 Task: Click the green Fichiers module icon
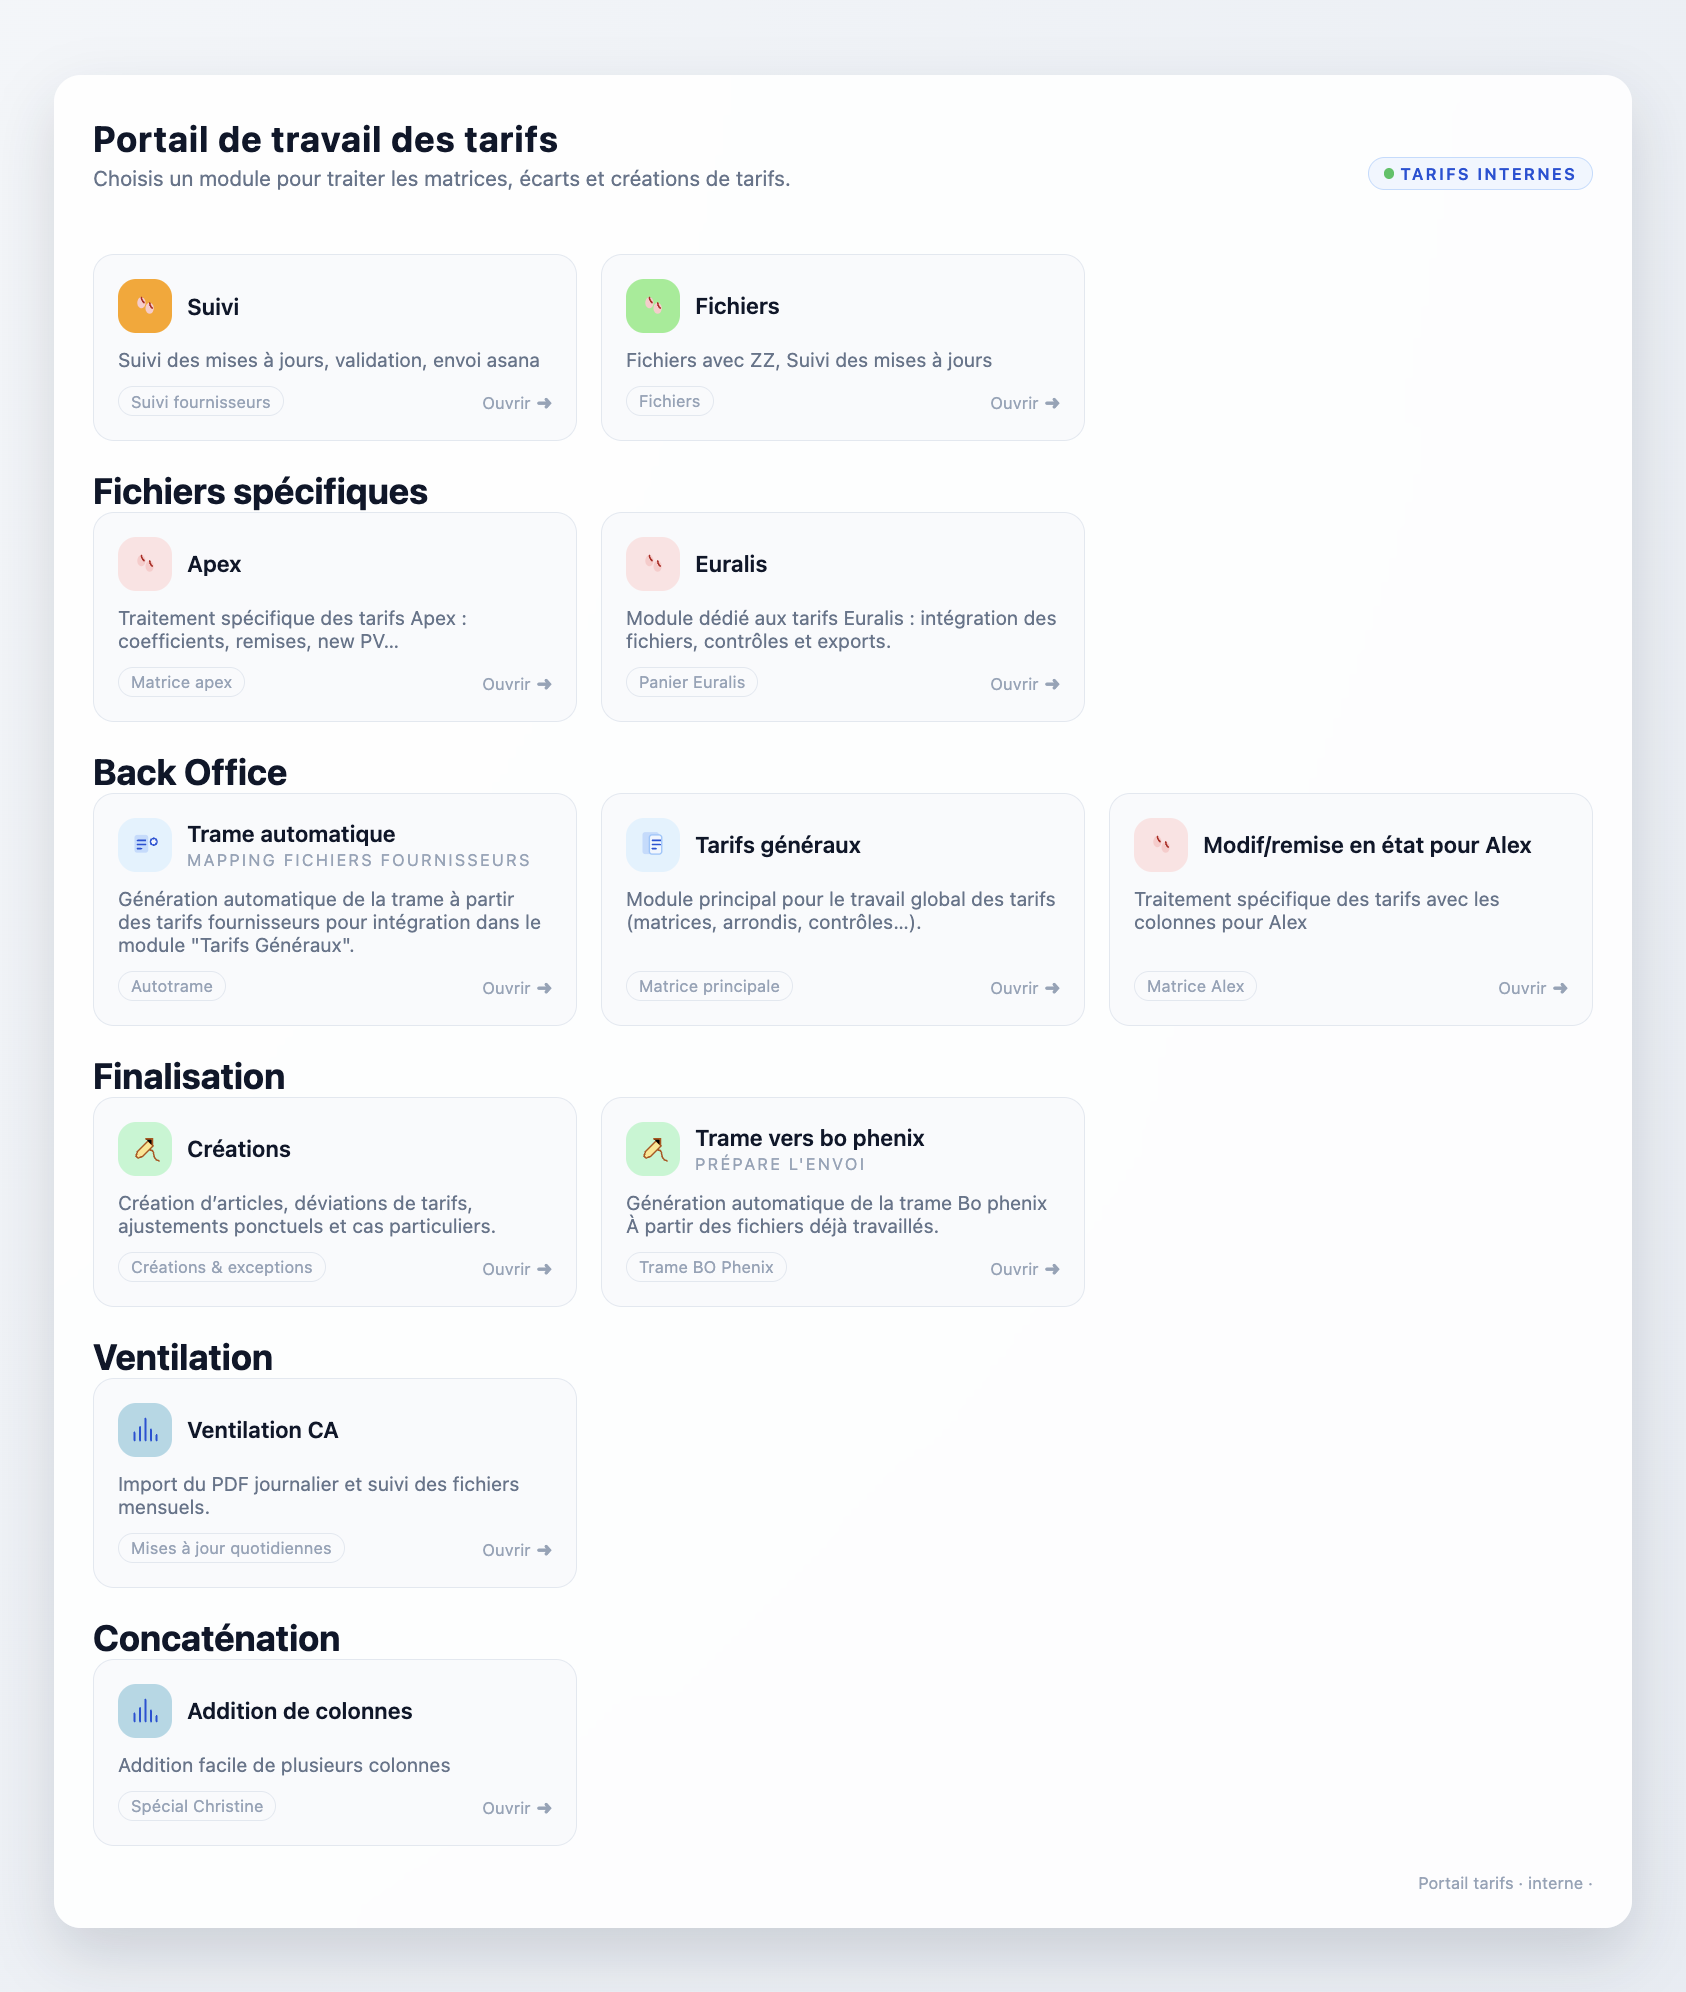[x=653, y=306]
